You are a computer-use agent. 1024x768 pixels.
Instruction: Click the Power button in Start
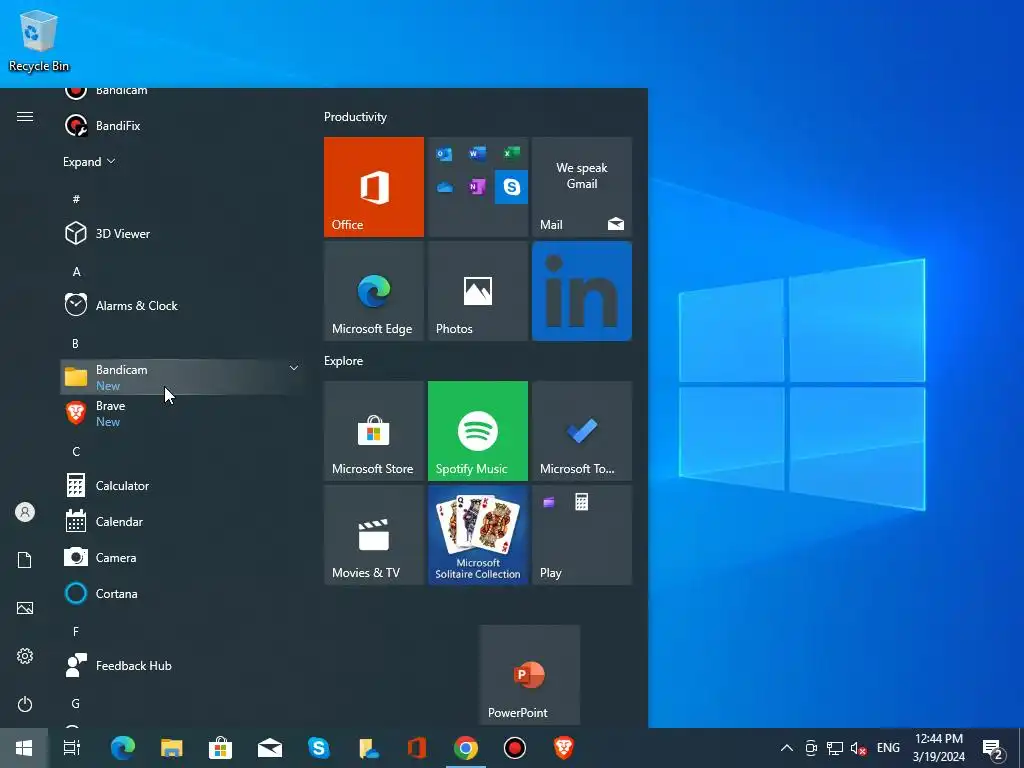click(25, 704)
